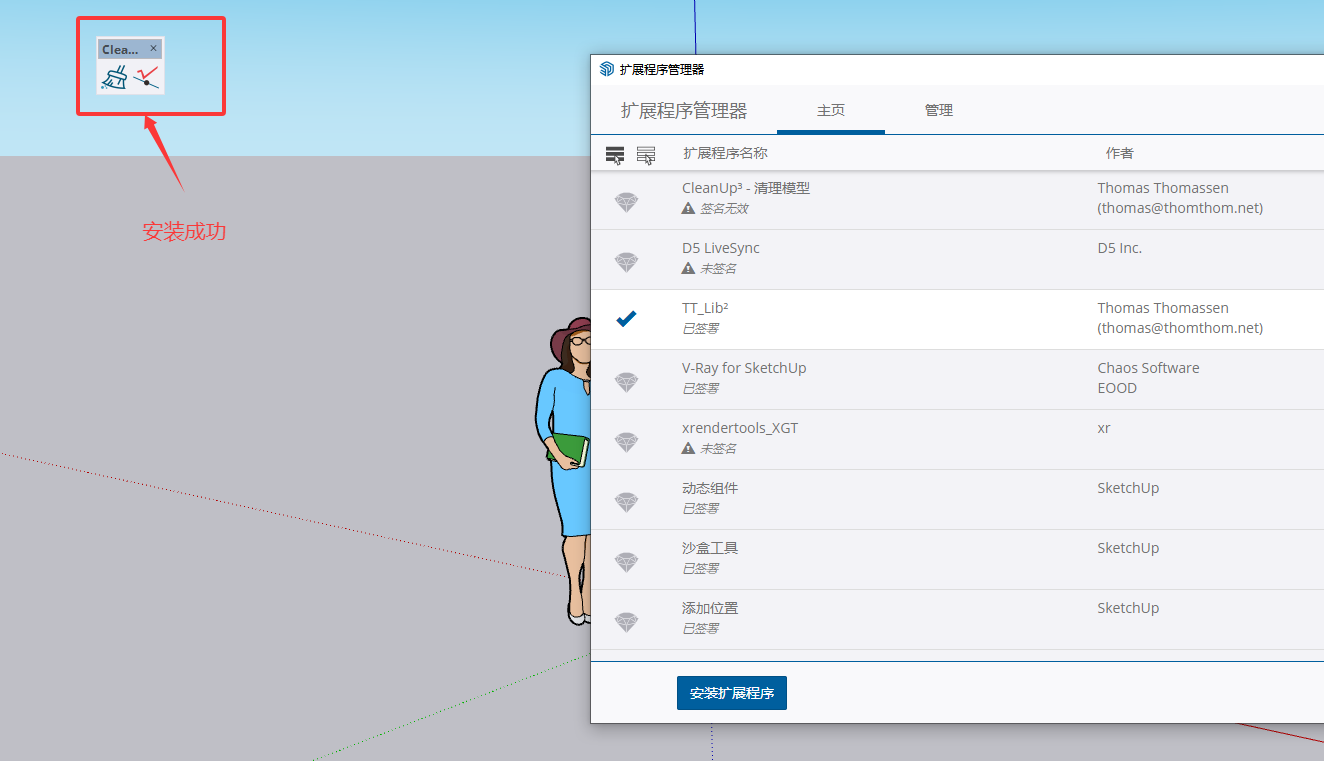Click the 签名无效 status text
Screen dimensions: 1324x761
point(724,209)
